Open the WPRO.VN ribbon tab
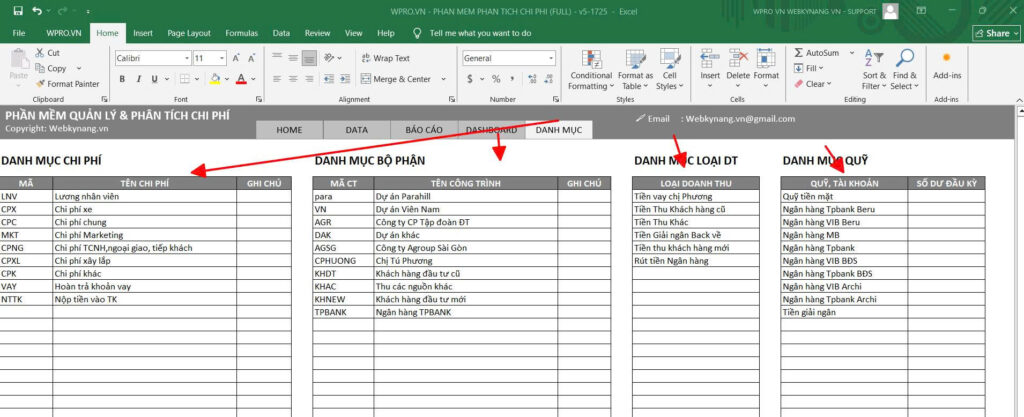 click(x=63, y=33)
